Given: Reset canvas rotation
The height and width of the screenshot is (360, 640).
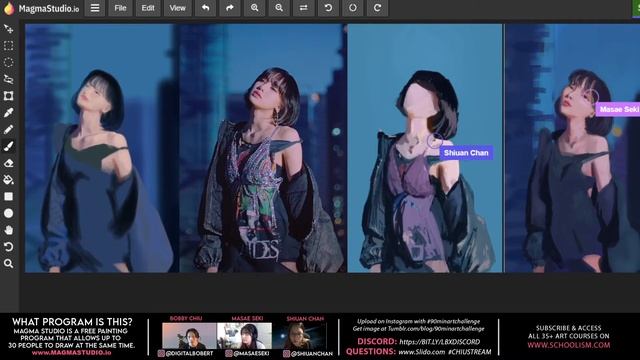Looking at the screenshot, I should pos(353,8).
